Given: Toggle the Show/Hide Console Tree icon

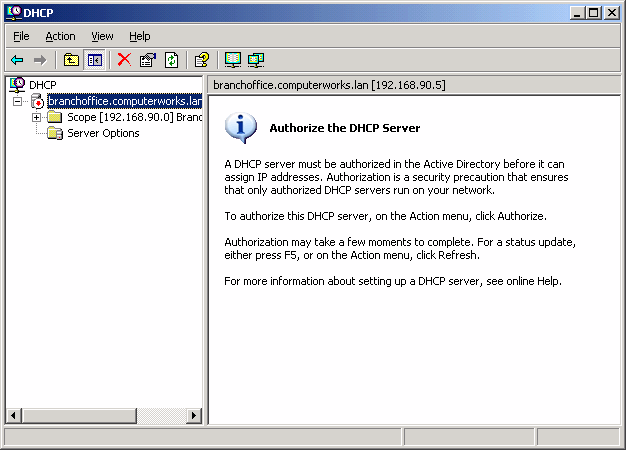Looking at the screenshot, I should (95, 60).
